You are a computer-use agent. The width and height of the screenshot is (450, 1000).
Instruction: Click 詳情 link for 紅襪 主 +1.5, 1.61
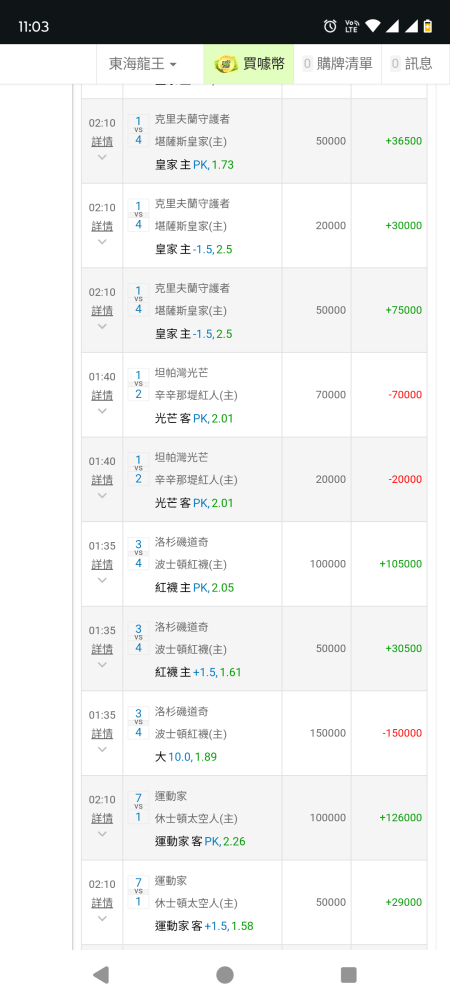[102, 649]
